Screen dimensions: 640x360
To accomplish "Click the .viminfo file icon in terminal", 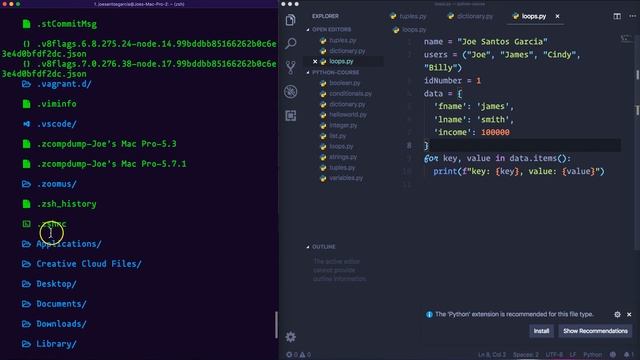I will [27, 104].
